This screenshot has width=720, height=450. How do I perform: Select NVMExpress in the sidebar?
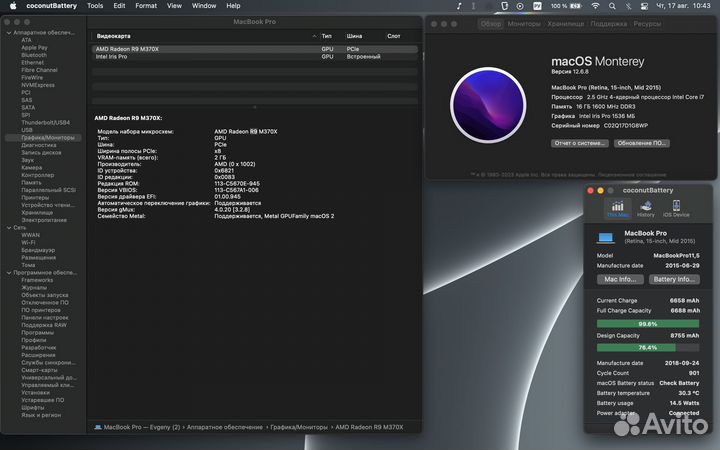coord(38,85)
